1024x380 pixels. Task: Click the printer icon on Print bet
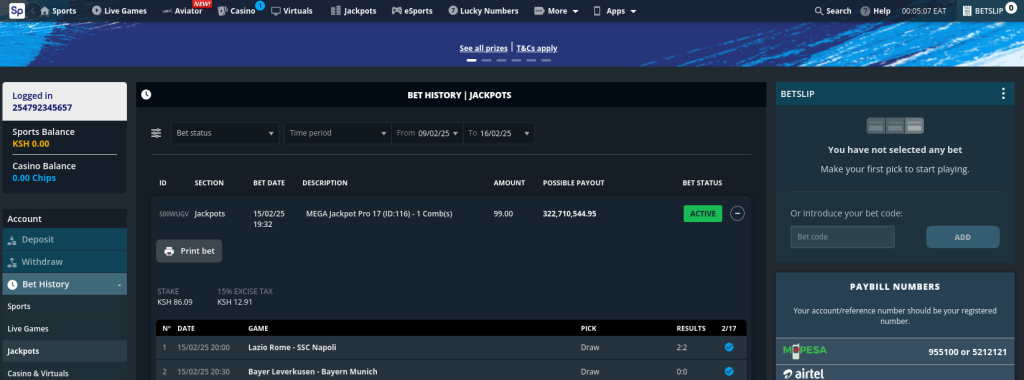(169, 251)
